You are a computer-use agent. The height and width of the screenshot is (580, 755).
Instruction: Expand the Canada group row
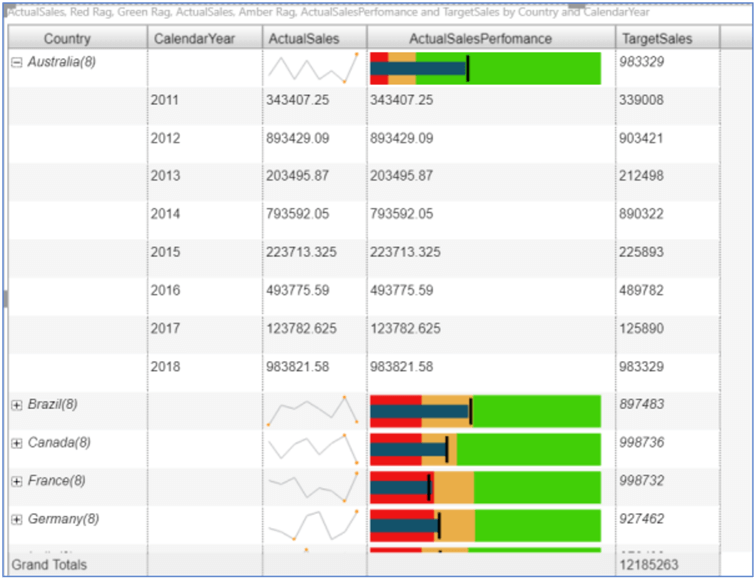tap(16, 443)
